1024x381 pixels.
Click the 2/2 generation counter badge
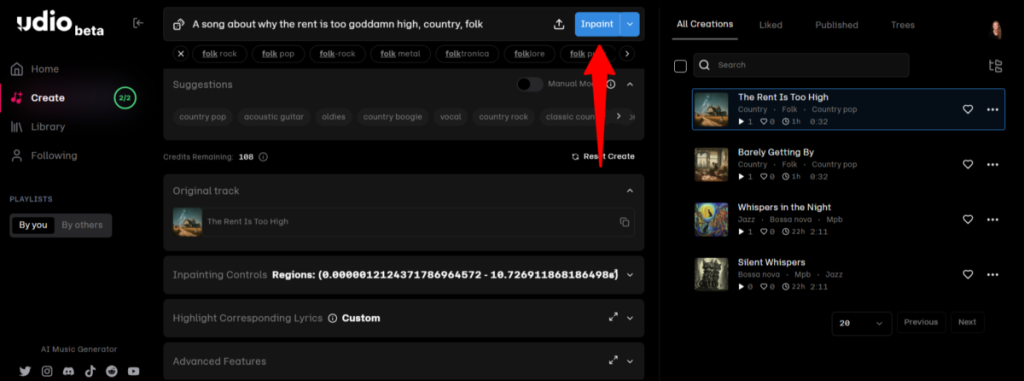[x=125, y=98]
